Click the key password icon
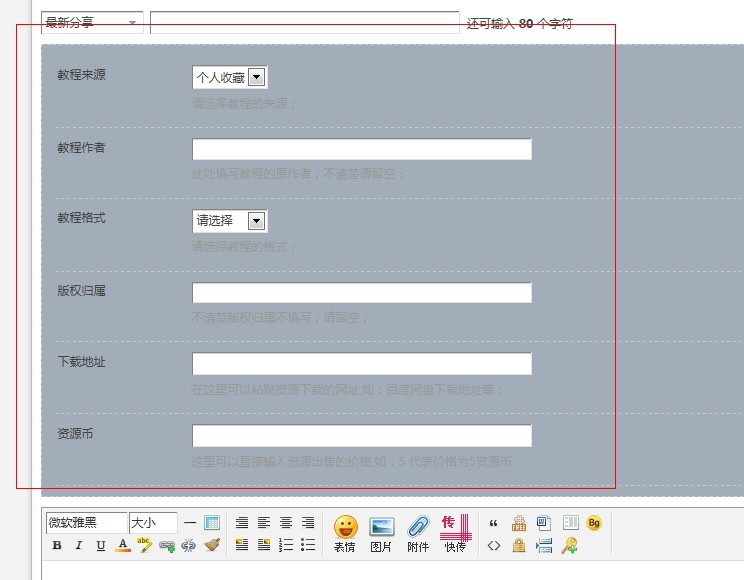Image resolution: width=744 pixels, height=580 pixels. point(569,545)
